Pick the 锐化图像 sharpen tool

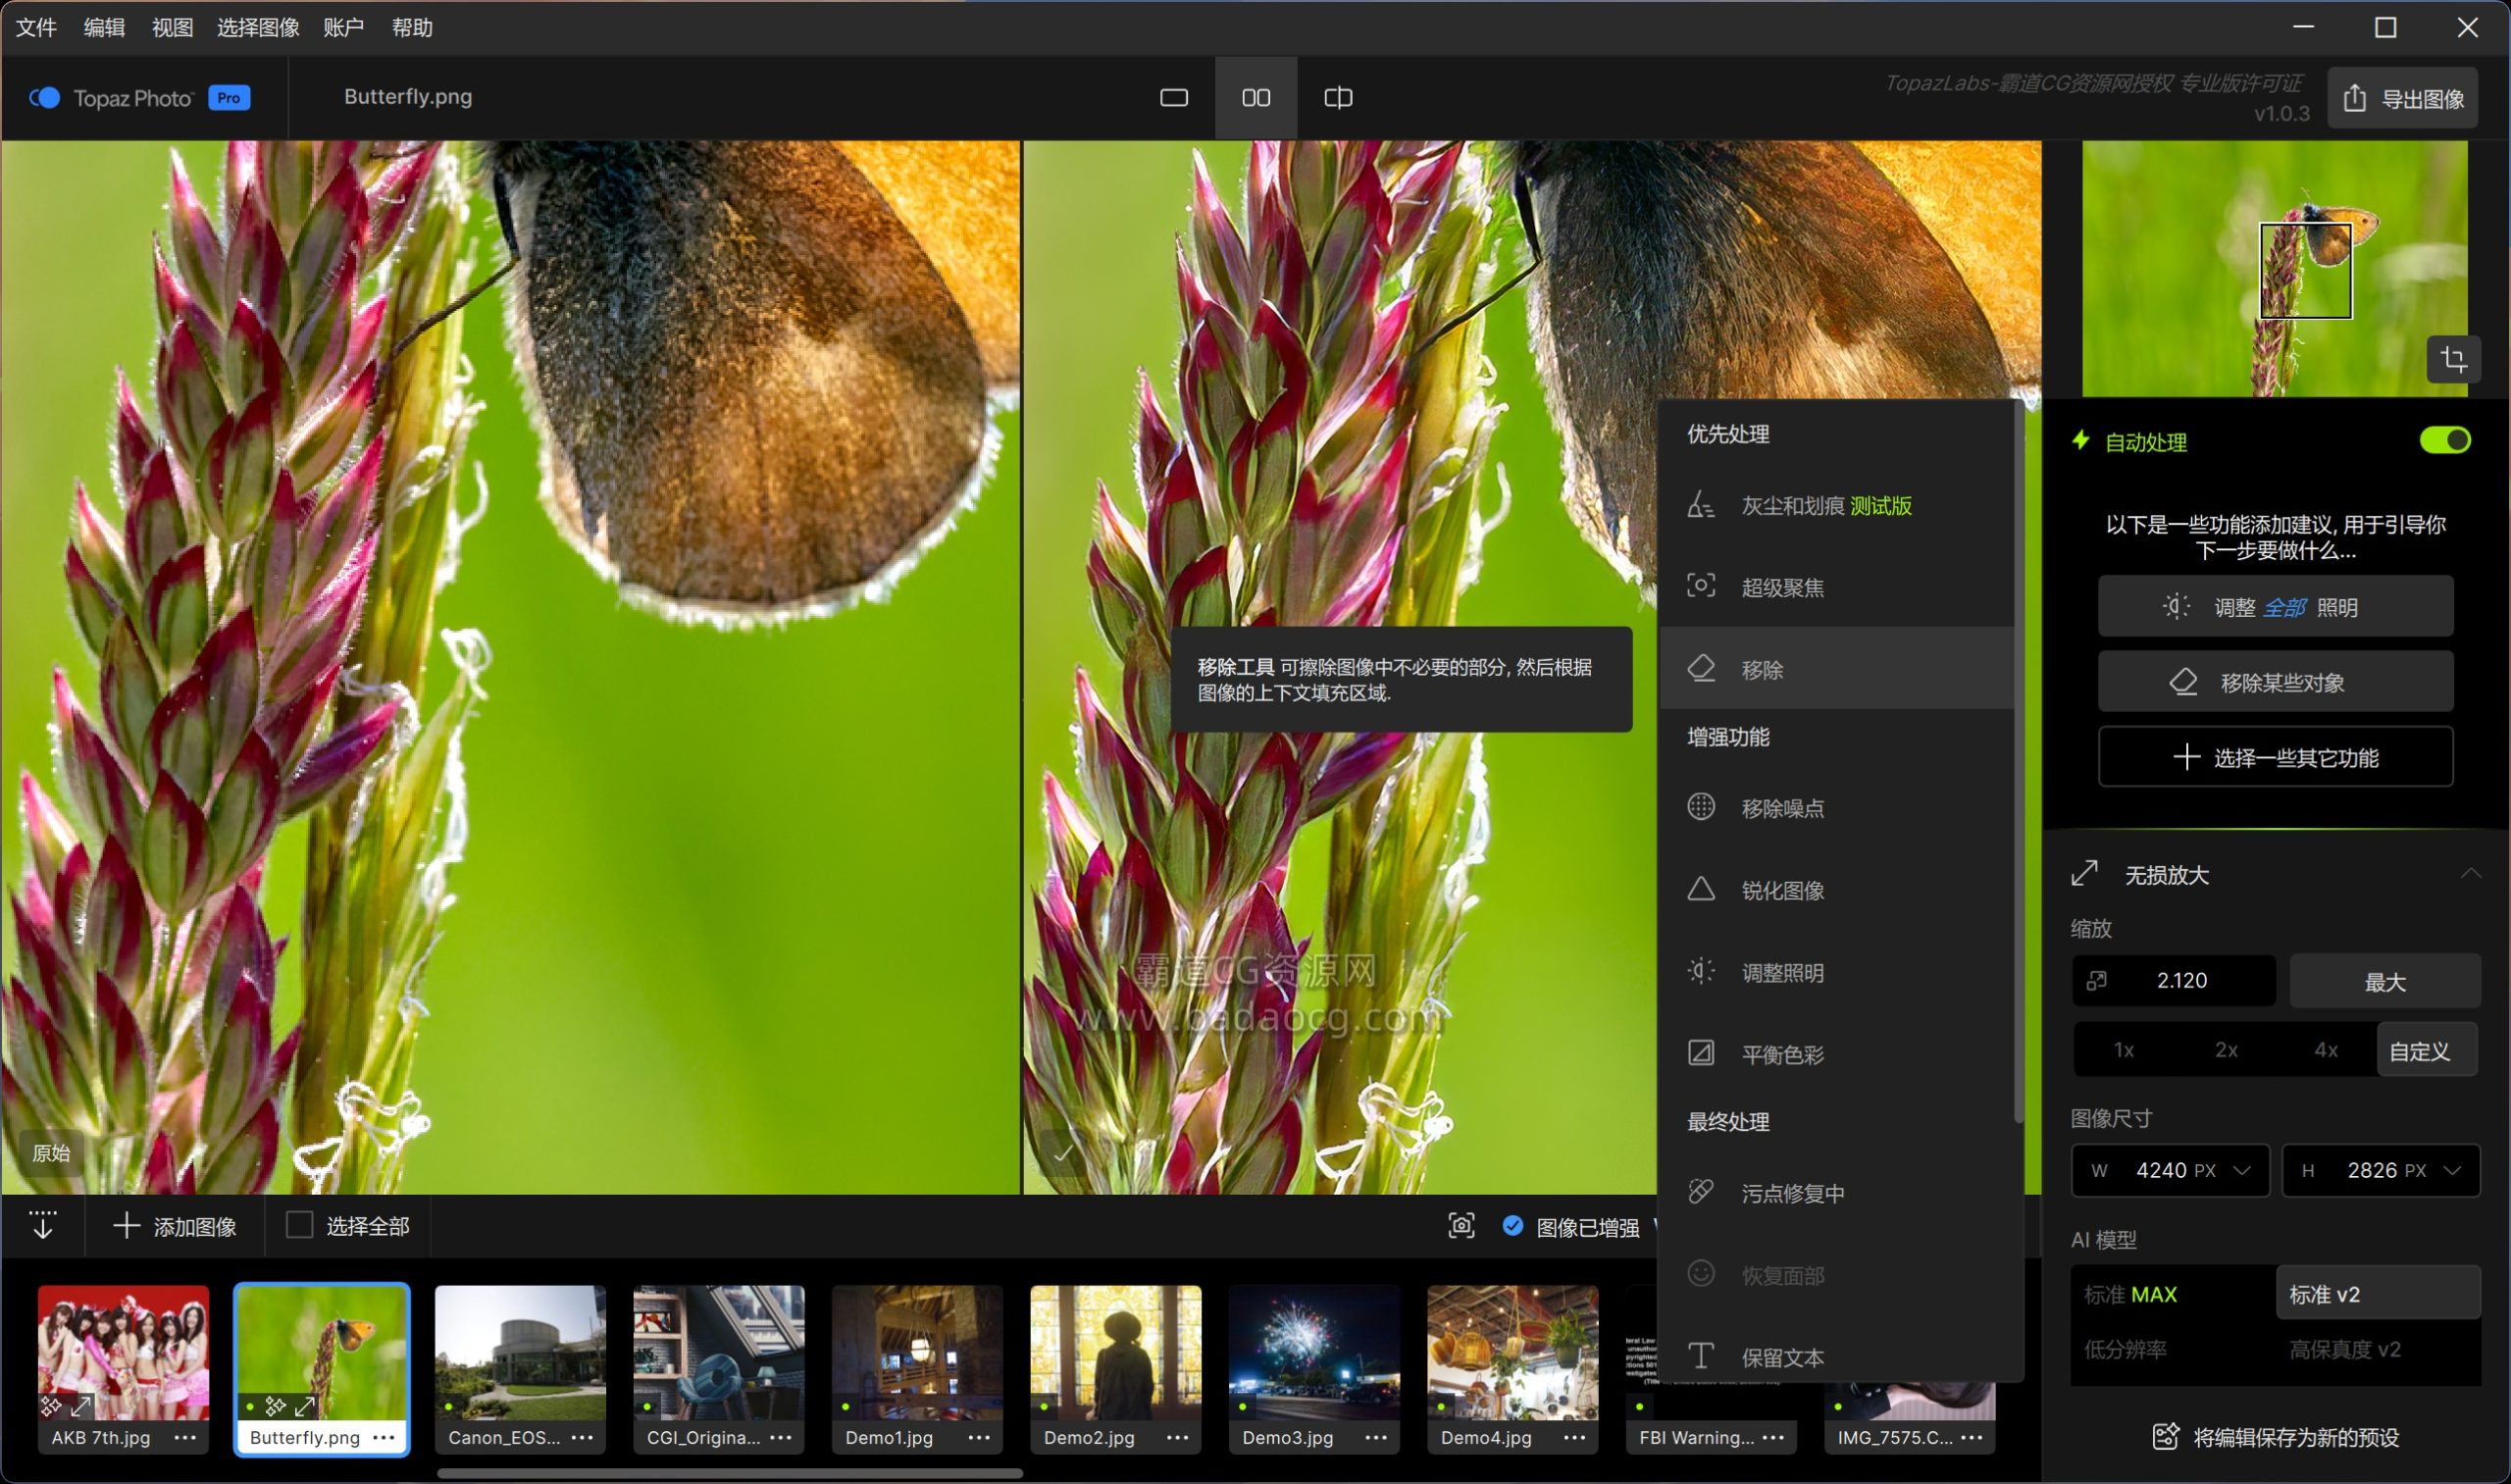[1781, 890]
